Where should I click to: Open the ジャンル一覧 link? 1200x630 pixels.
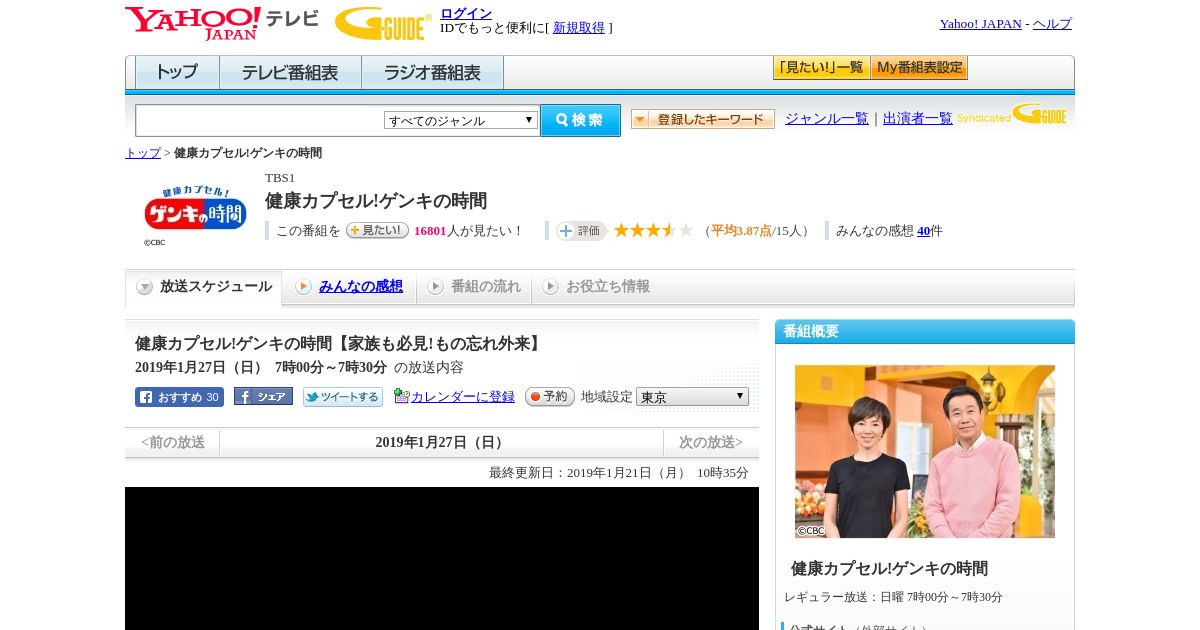point(827,118)
